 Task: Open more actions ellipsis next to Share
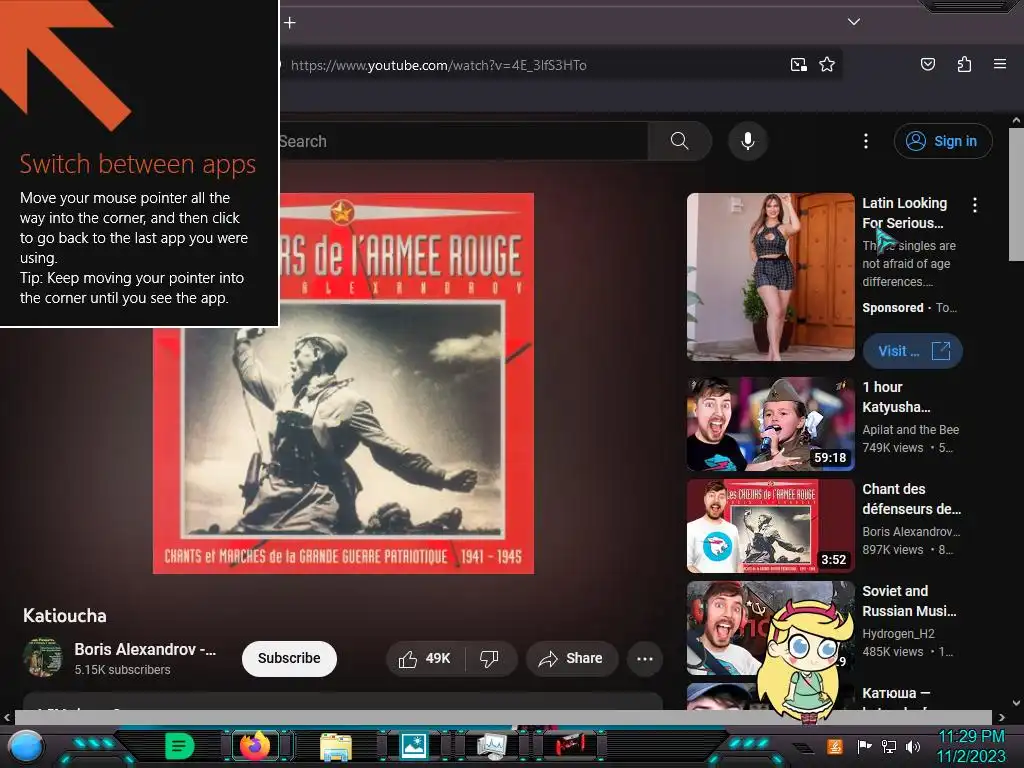pyautogui.click(x=645, y=659)
